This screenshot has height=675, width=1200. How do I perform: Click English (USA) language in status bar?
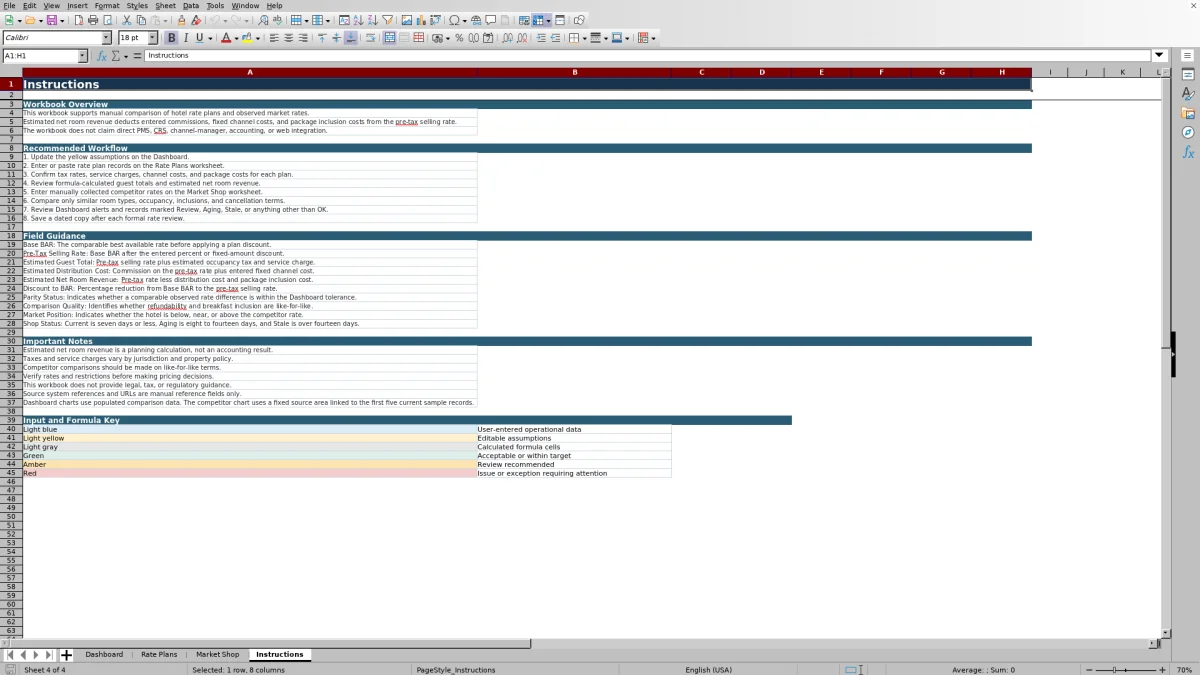[708, 669]
